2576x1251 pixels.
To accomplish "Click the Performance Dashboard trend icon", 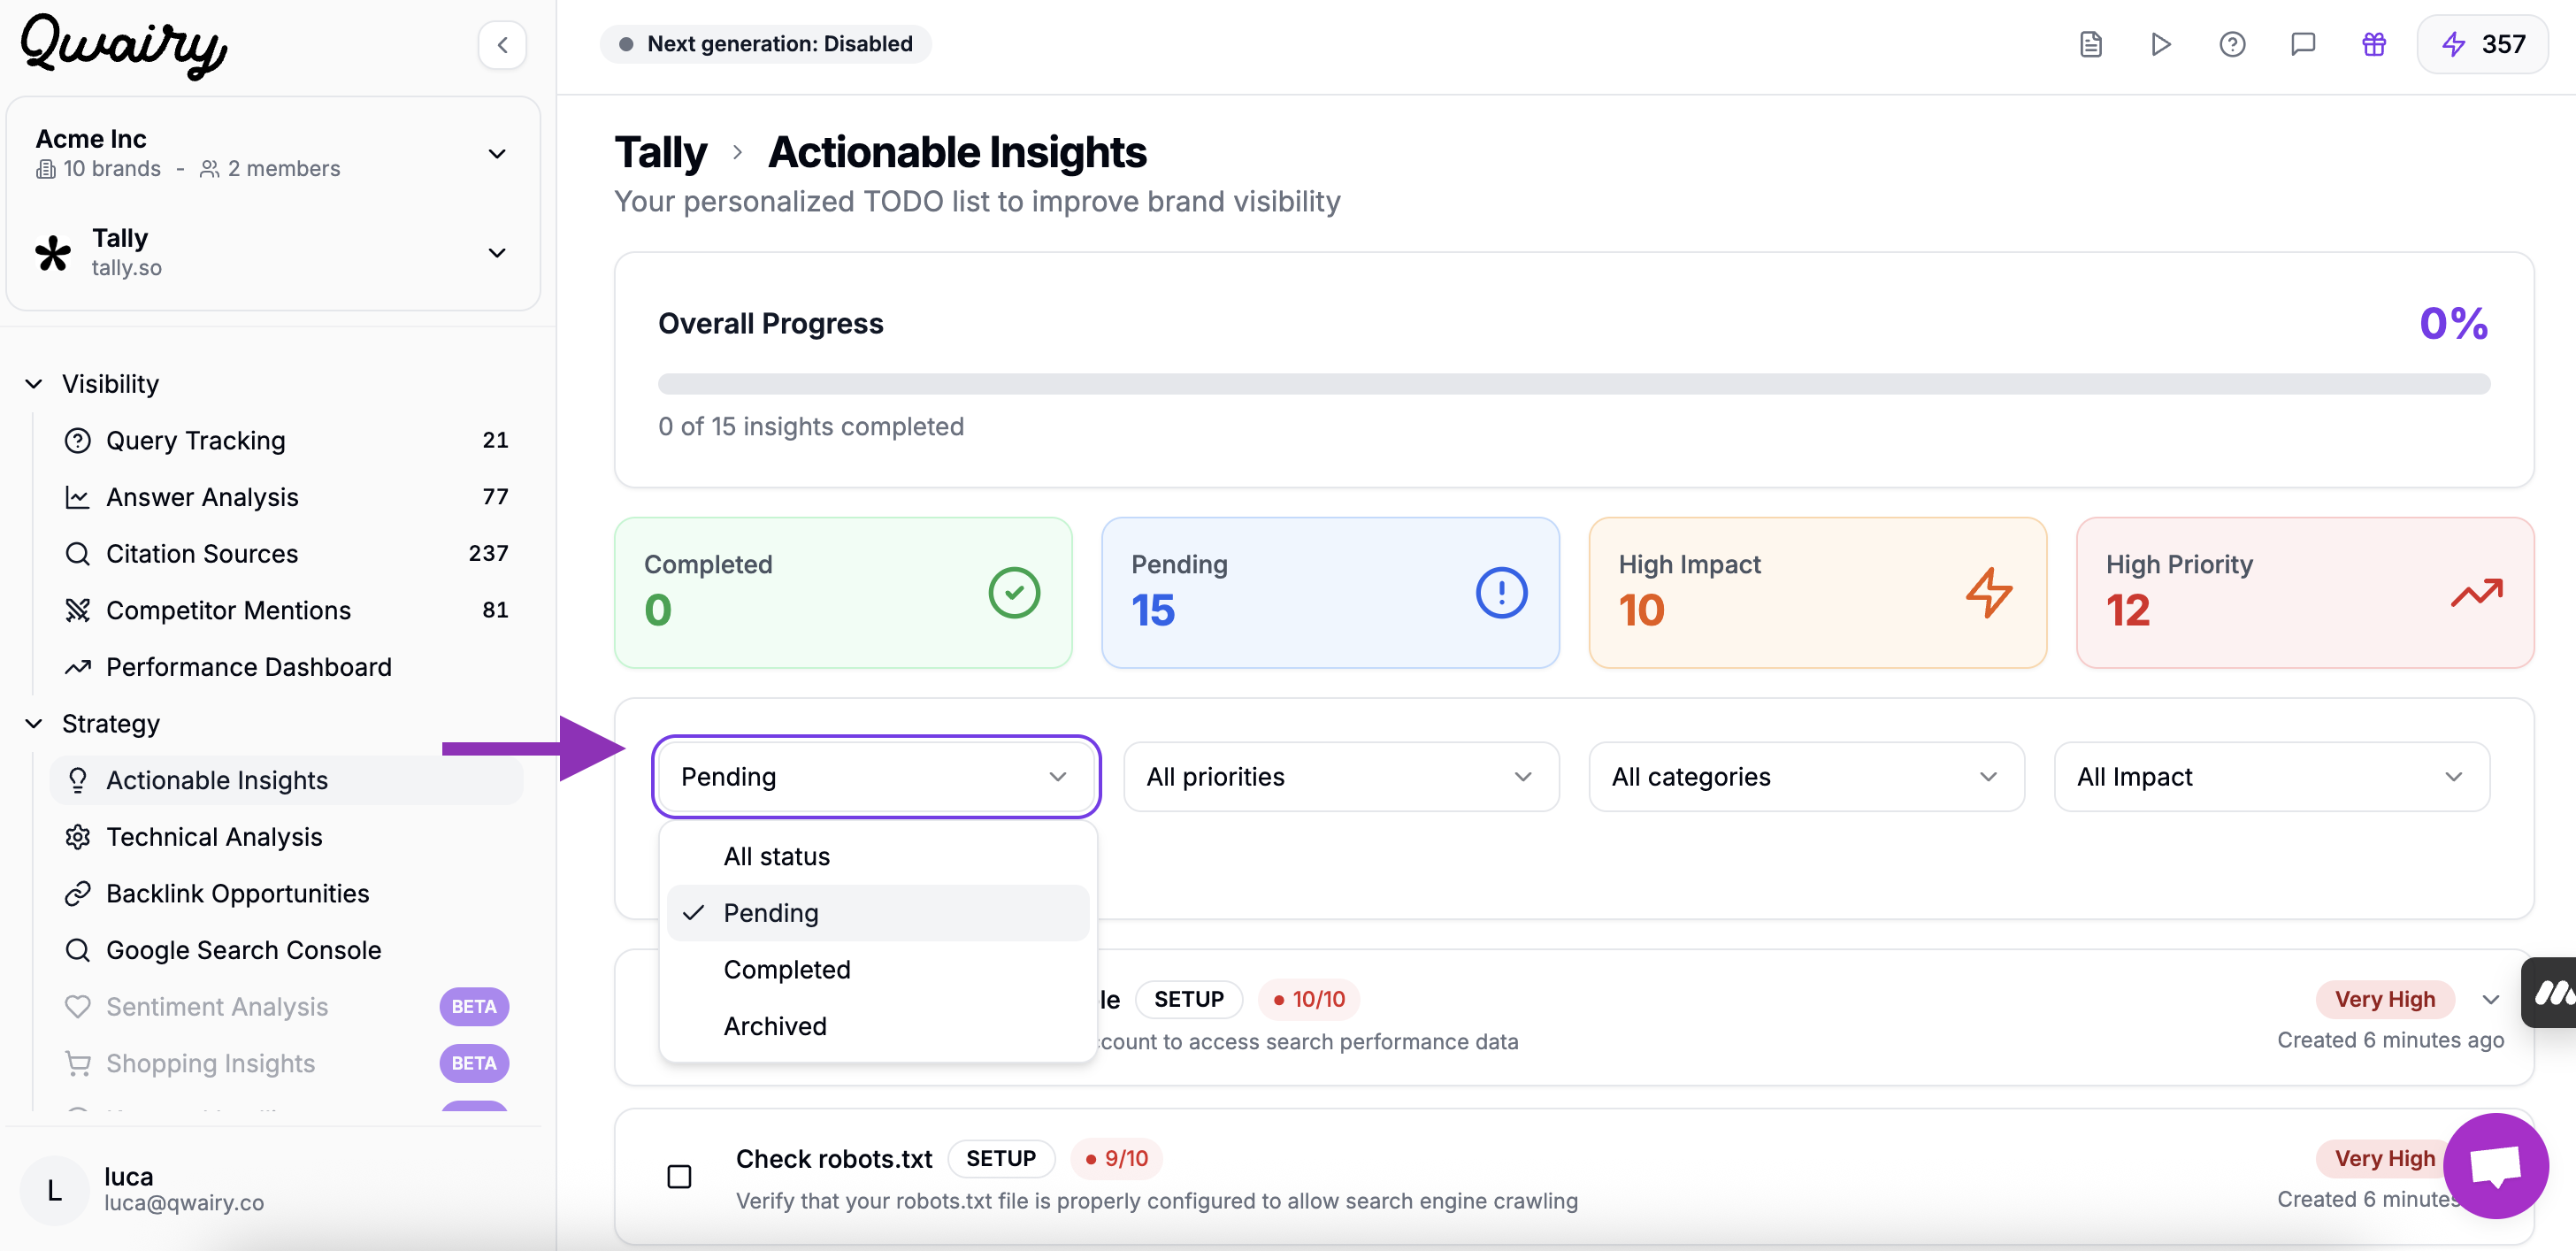I will [77, 667].
